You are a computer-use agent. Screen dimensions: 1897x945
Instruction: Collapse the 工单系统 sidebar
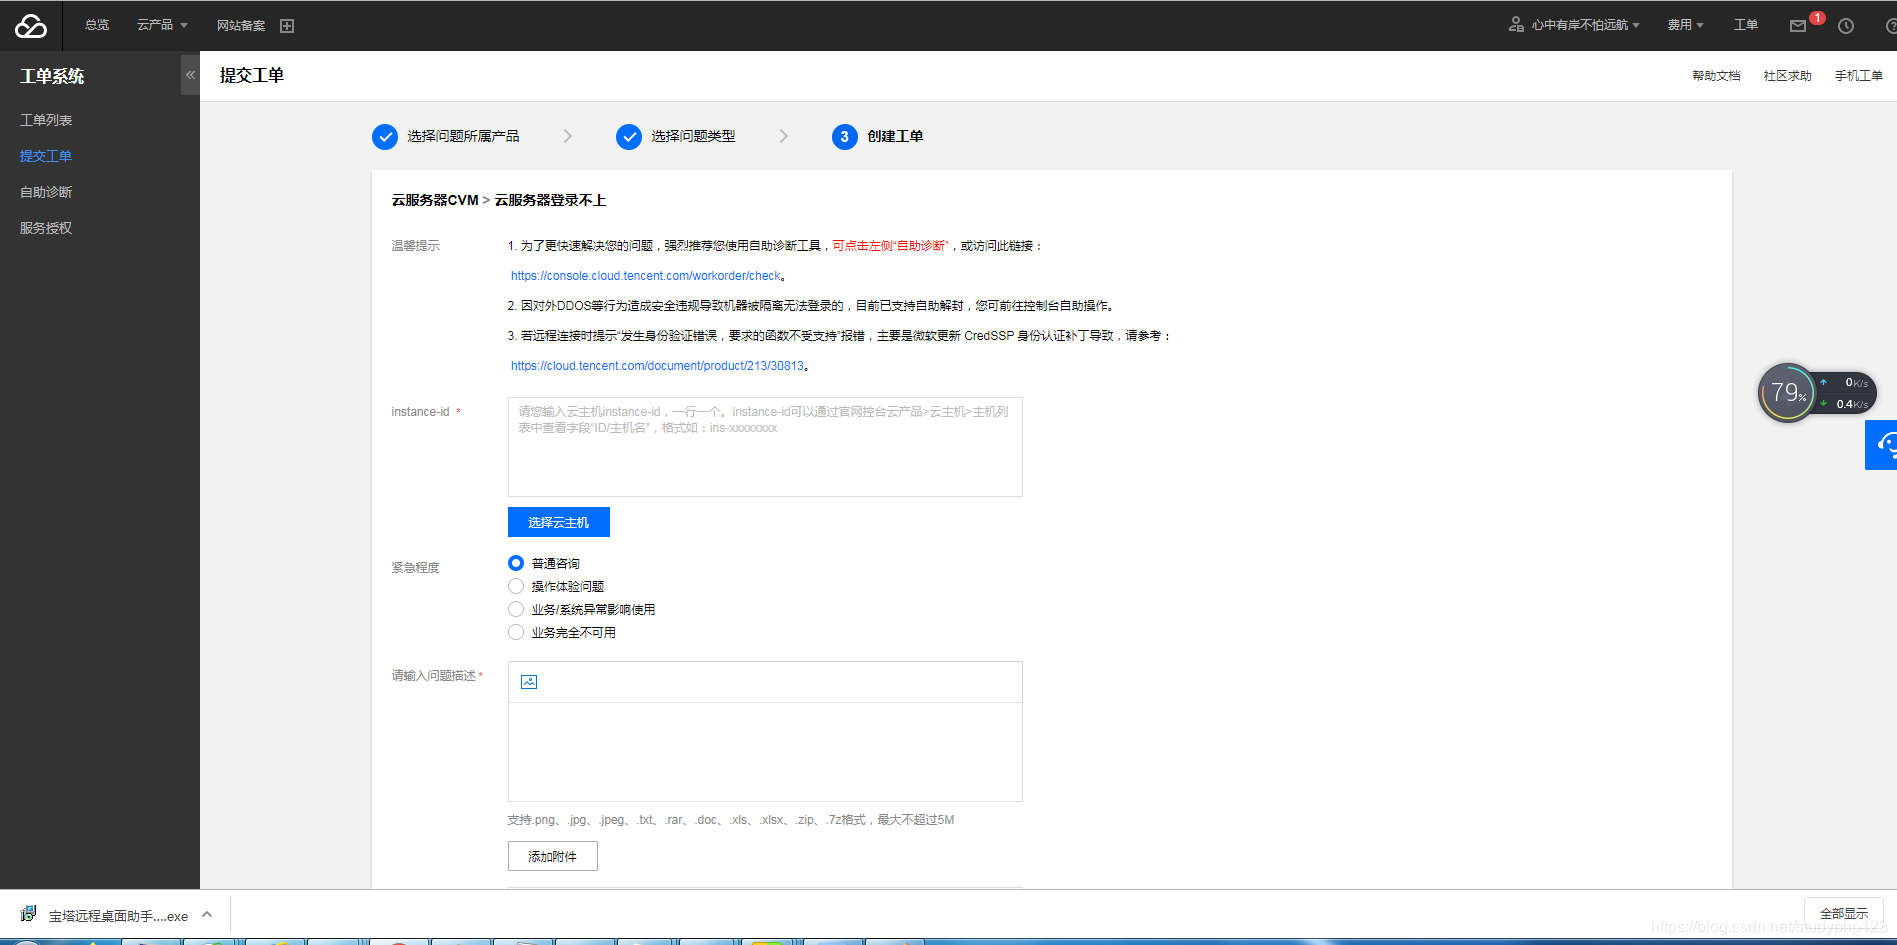tap(190, 73)
